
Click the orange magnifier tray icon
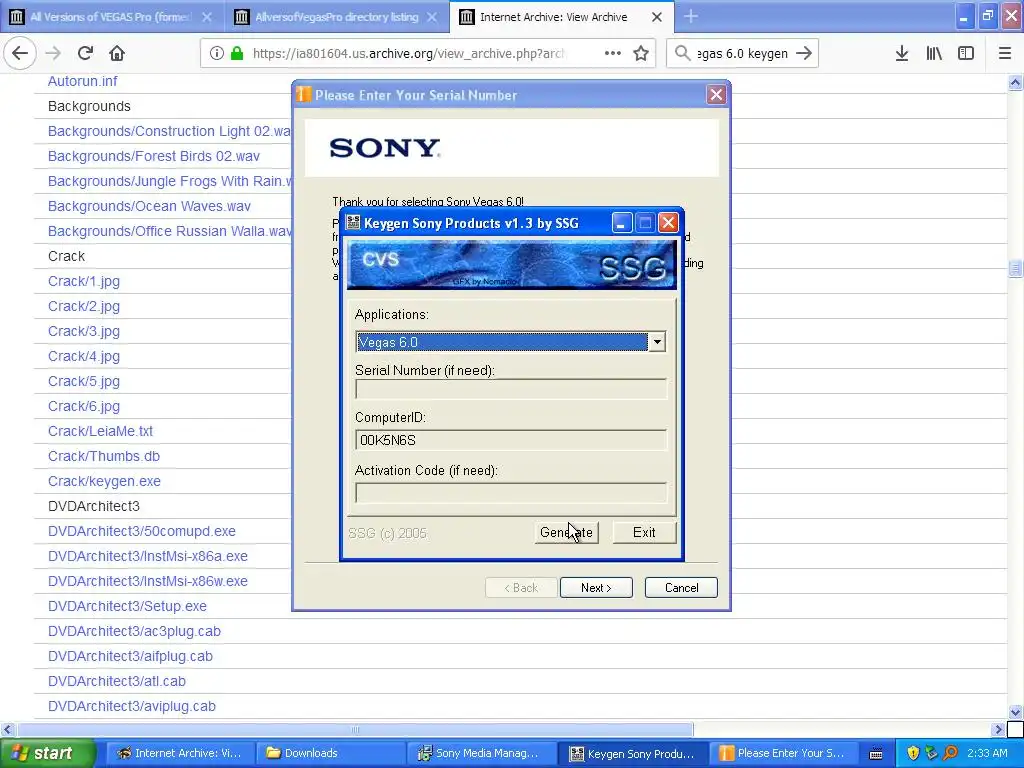click(950, 753)
